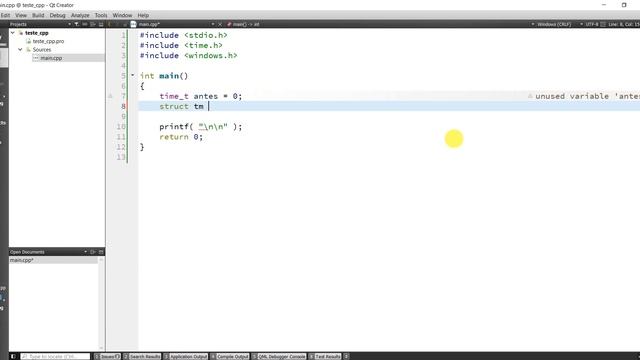Open the Help menu
Viewport: 640px width, 360px height.
pyautogui.click(x=143, y=15)
